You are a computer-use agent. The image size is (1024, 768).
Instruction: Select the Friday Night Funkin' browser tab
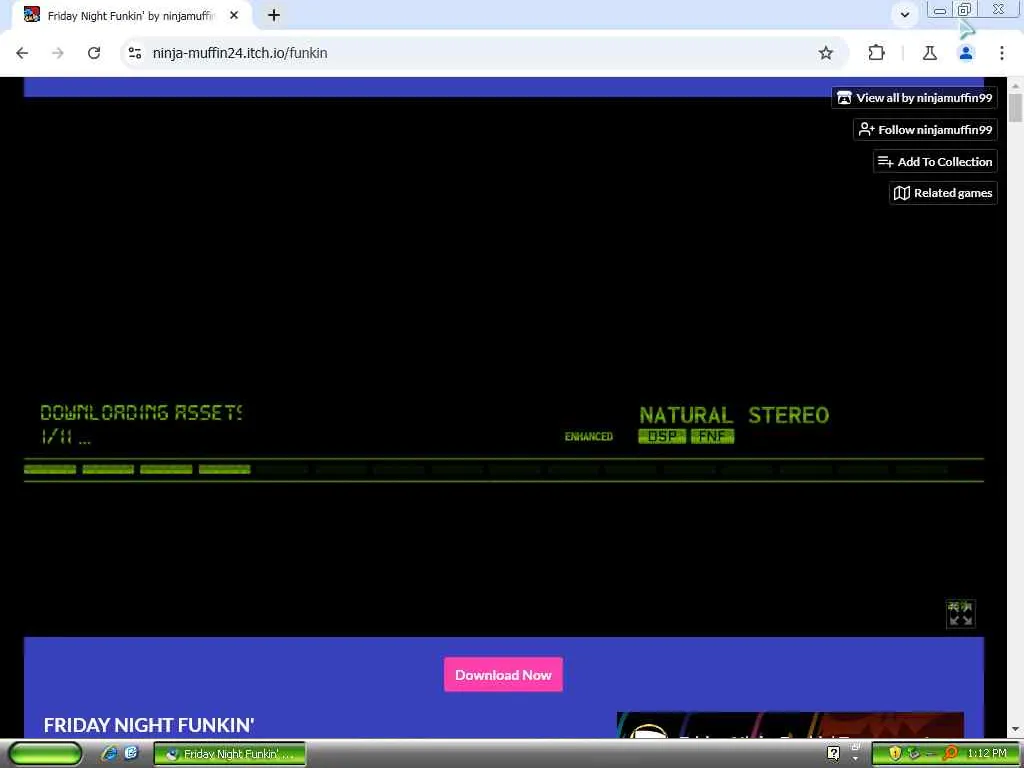[134, 15]
